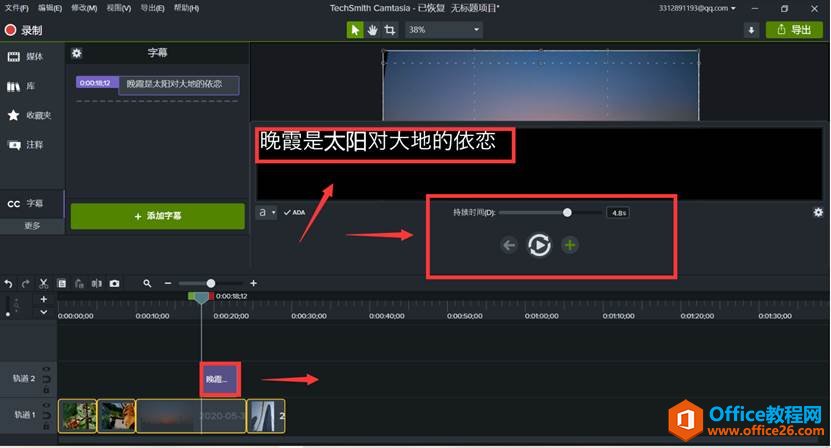Click the split clip icon
Image resolution: width=831 pixels, height=448 pixels.
tap(96, 284)
